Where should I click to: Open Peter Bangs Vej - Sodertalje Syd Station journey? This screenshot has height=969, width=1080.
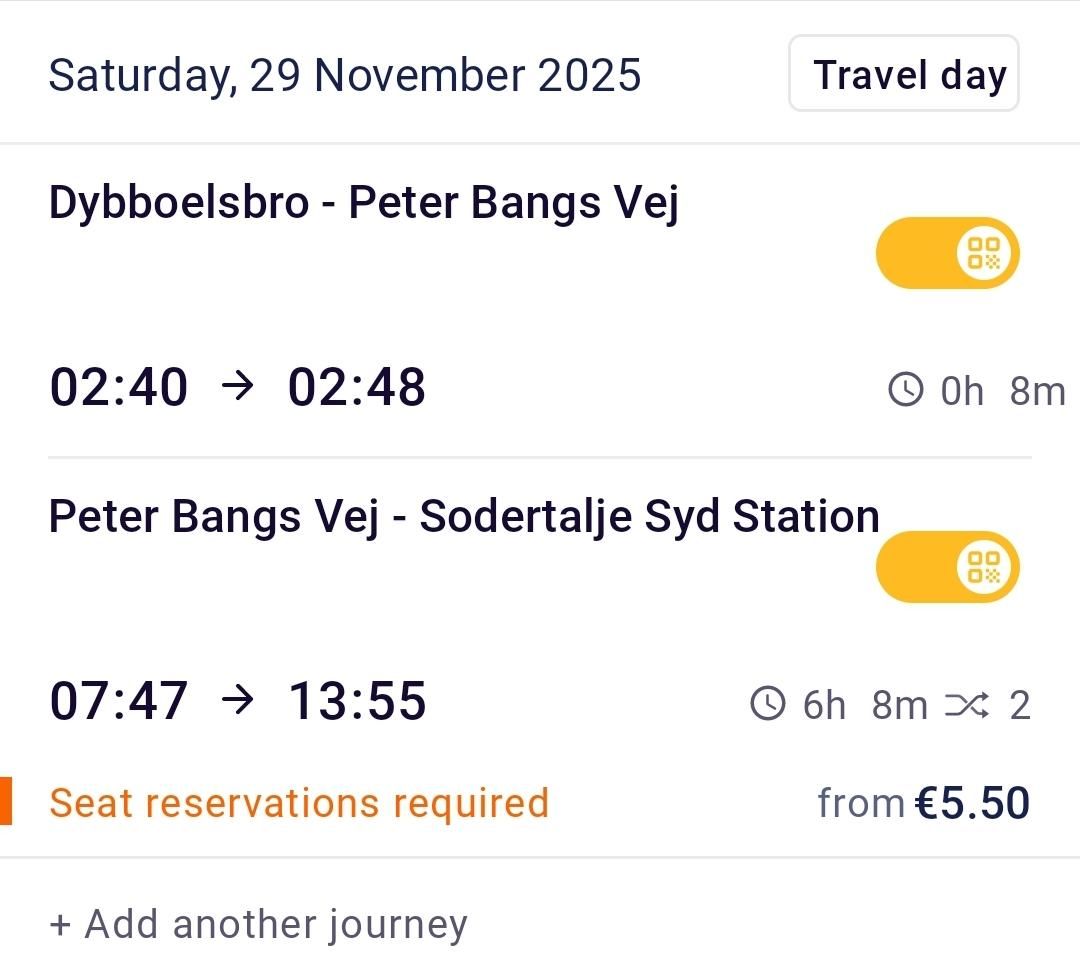pyautogui.click(x=463, y=517)
